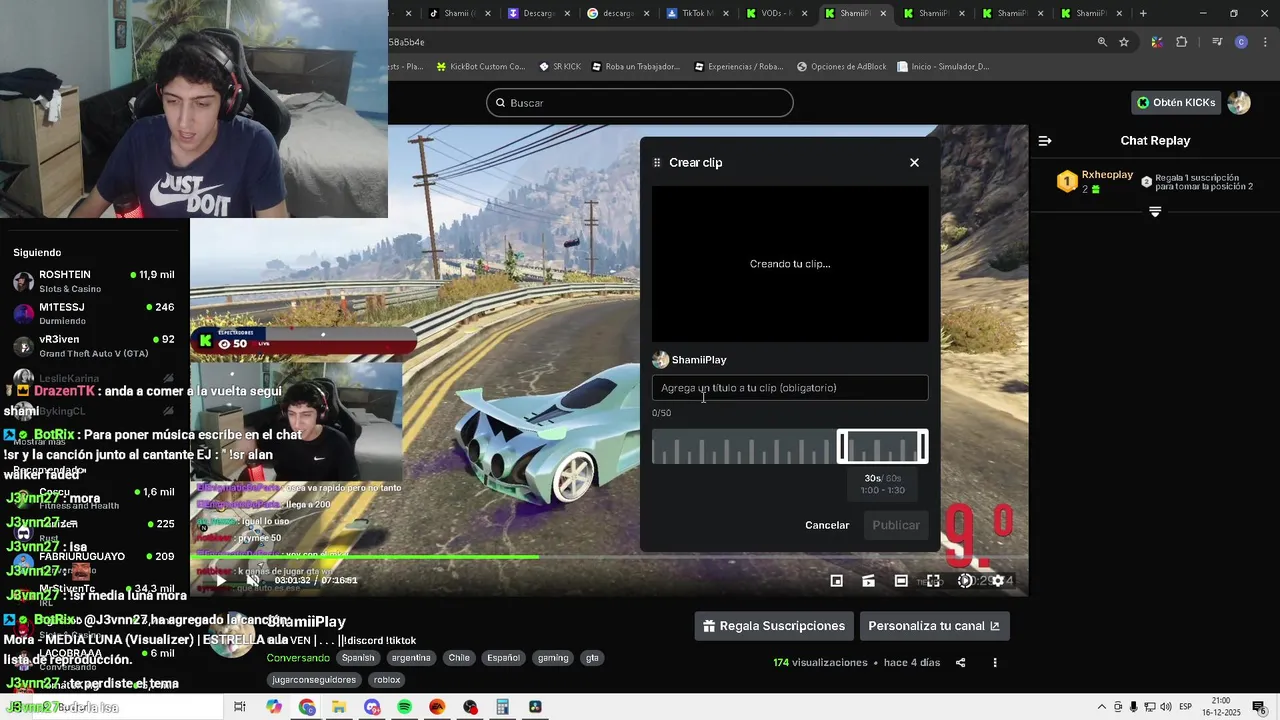Click the Publicar button
The height and width of the screenshot is (720, 1280).
coord(896,525)
